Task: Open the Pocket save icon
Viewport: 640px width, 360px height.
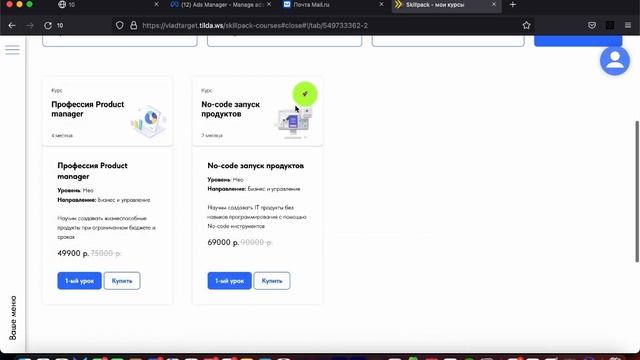Action: point(592,25)
